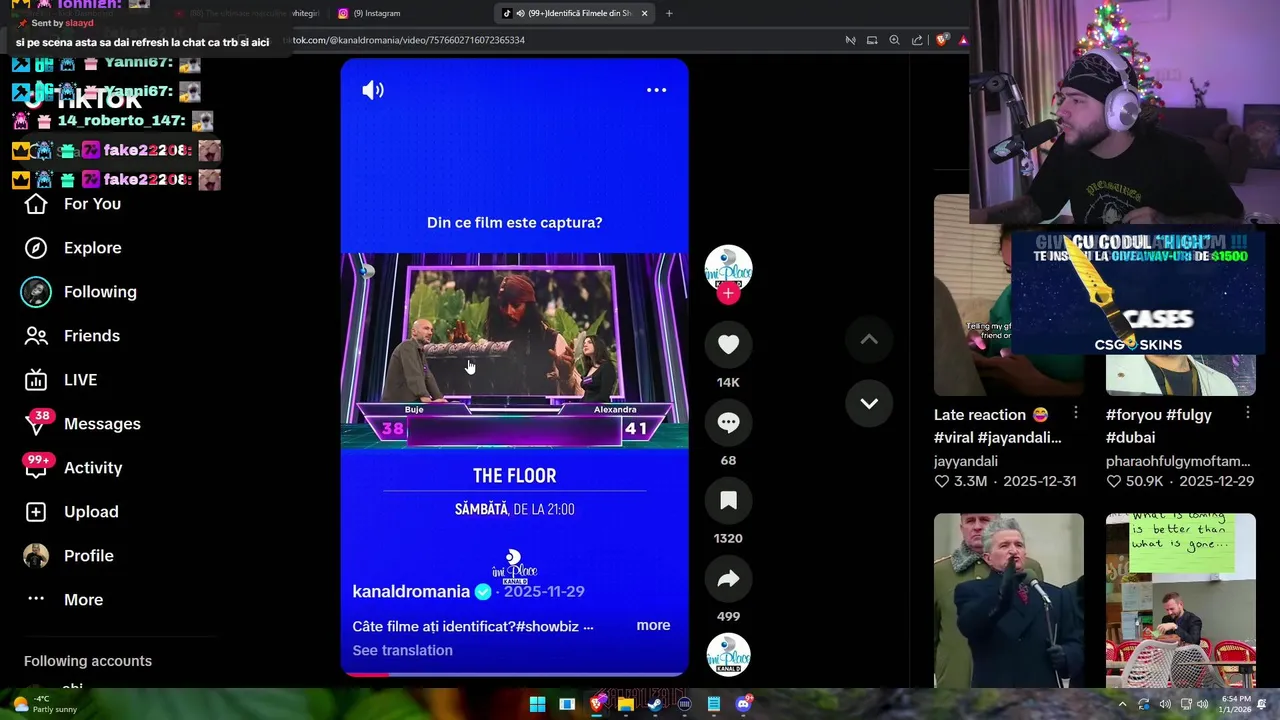
Task: Save the video with the bookmark icon
Action: pos(728,500)
